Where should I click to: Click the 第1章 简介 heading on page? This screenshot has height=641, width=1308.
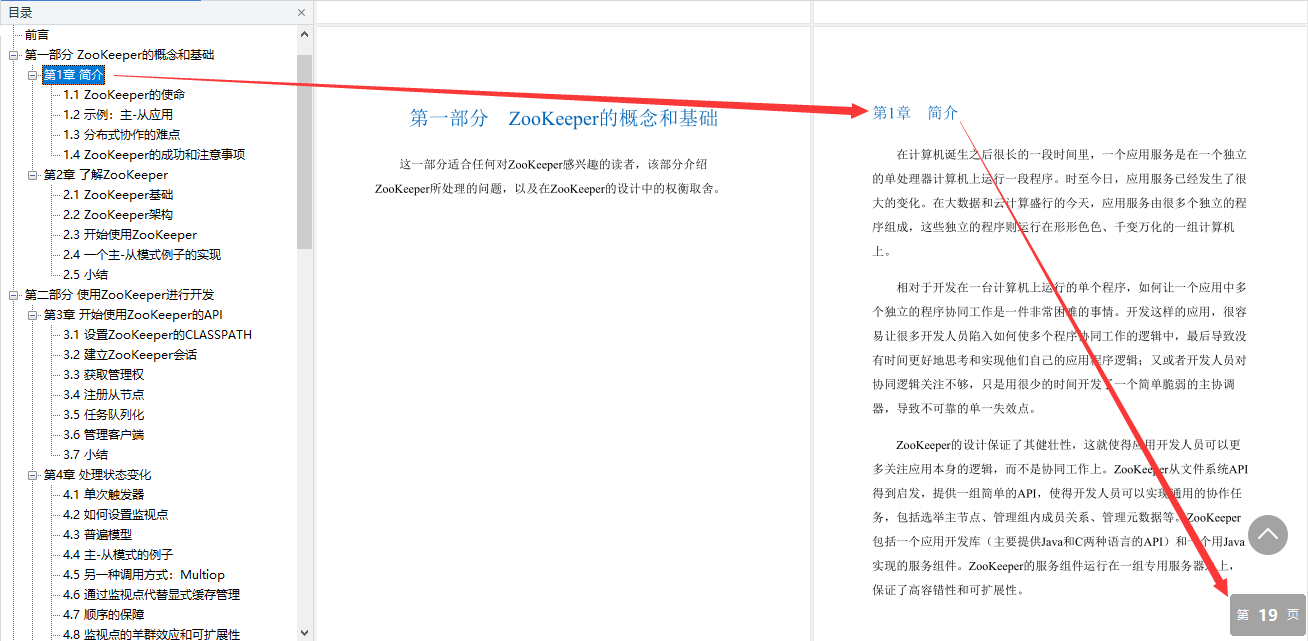(915, 113)
